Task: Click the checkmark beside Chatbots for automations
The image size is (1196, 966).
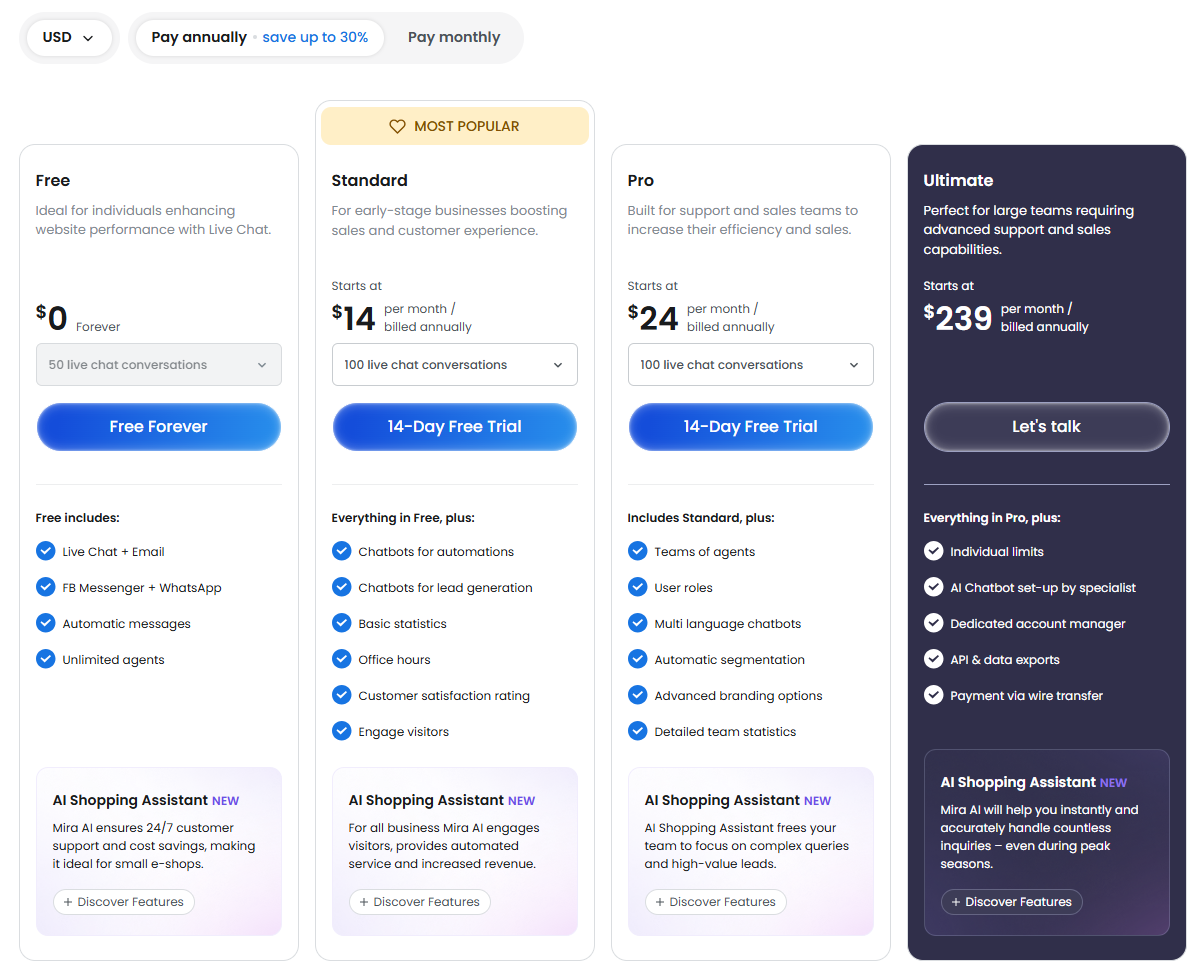Action: 341,551
